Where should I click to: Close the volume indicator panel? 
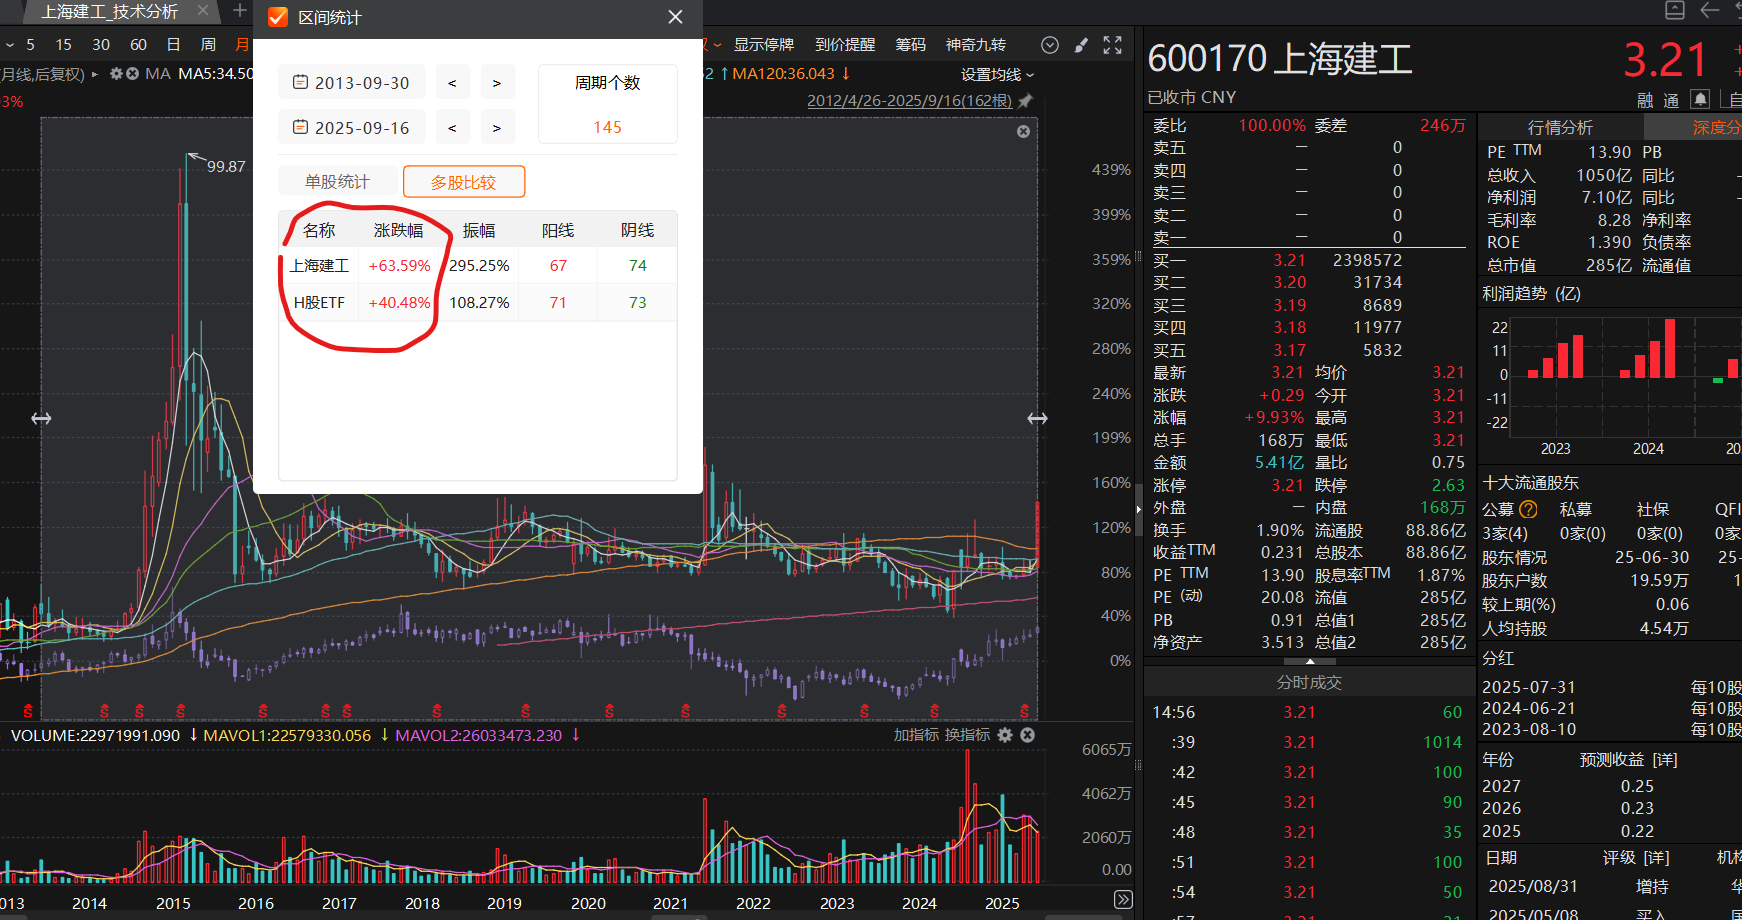point(1027,735)
